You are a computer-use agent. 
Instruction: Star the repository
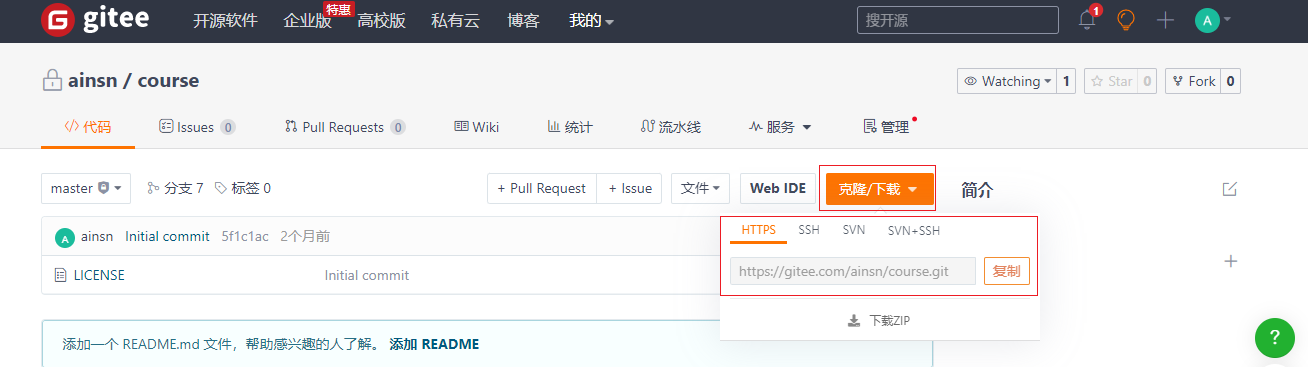(x=1111, y=81)
